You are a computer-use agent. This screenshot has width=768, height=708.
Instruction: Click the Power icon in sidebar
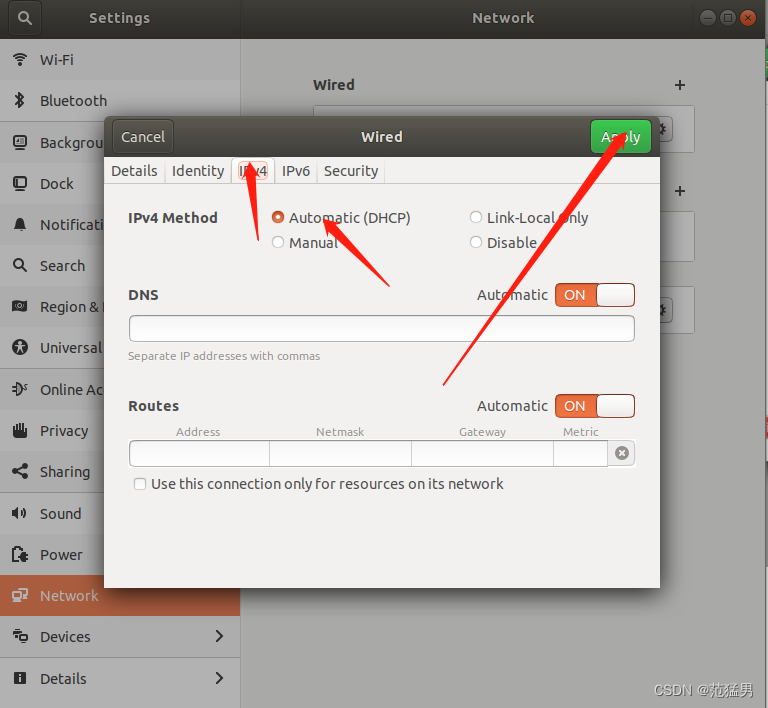tap(20, 554)
